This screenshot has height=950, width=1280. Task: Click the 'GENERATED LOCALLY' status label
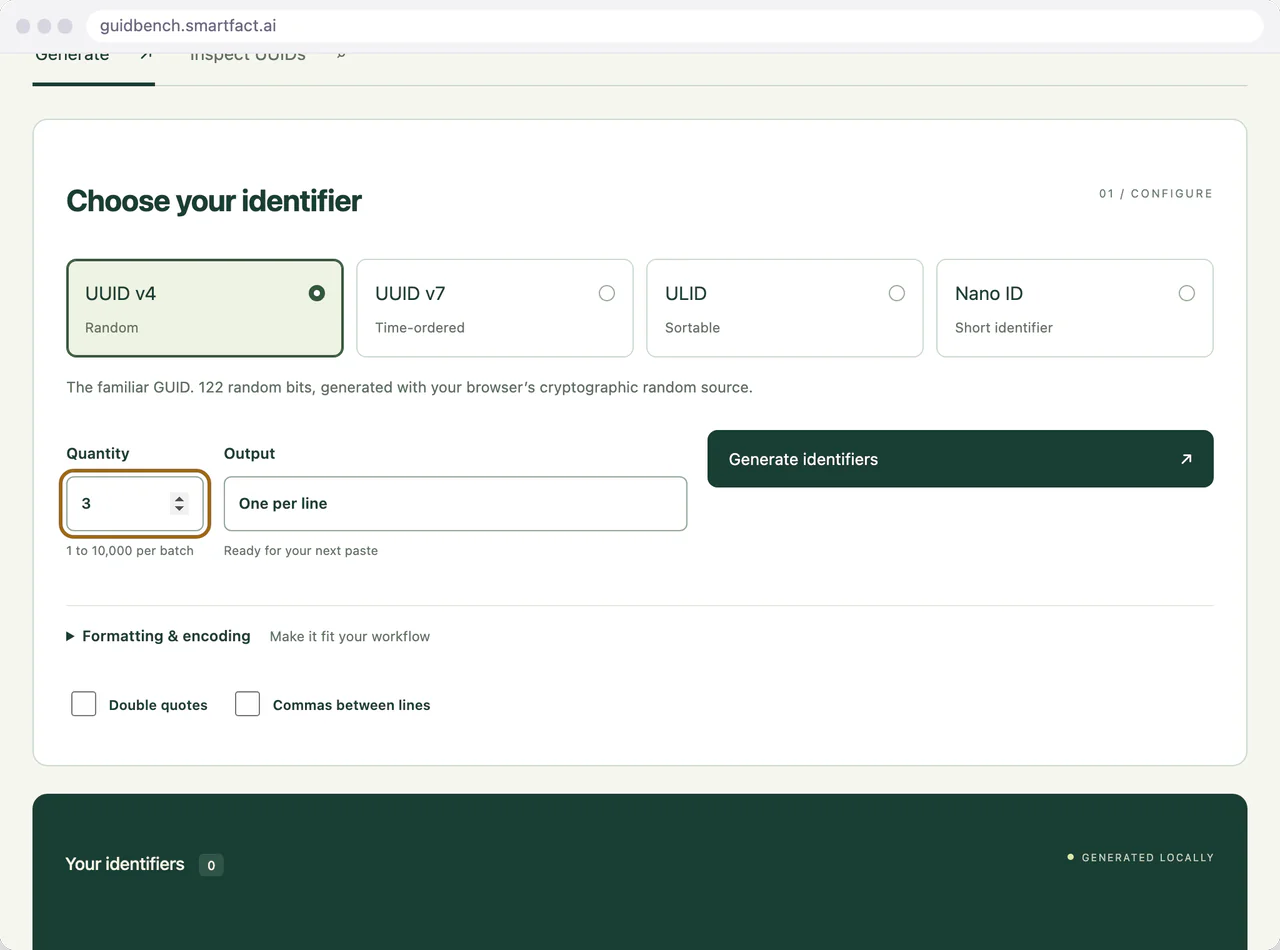pos(1140,857)
